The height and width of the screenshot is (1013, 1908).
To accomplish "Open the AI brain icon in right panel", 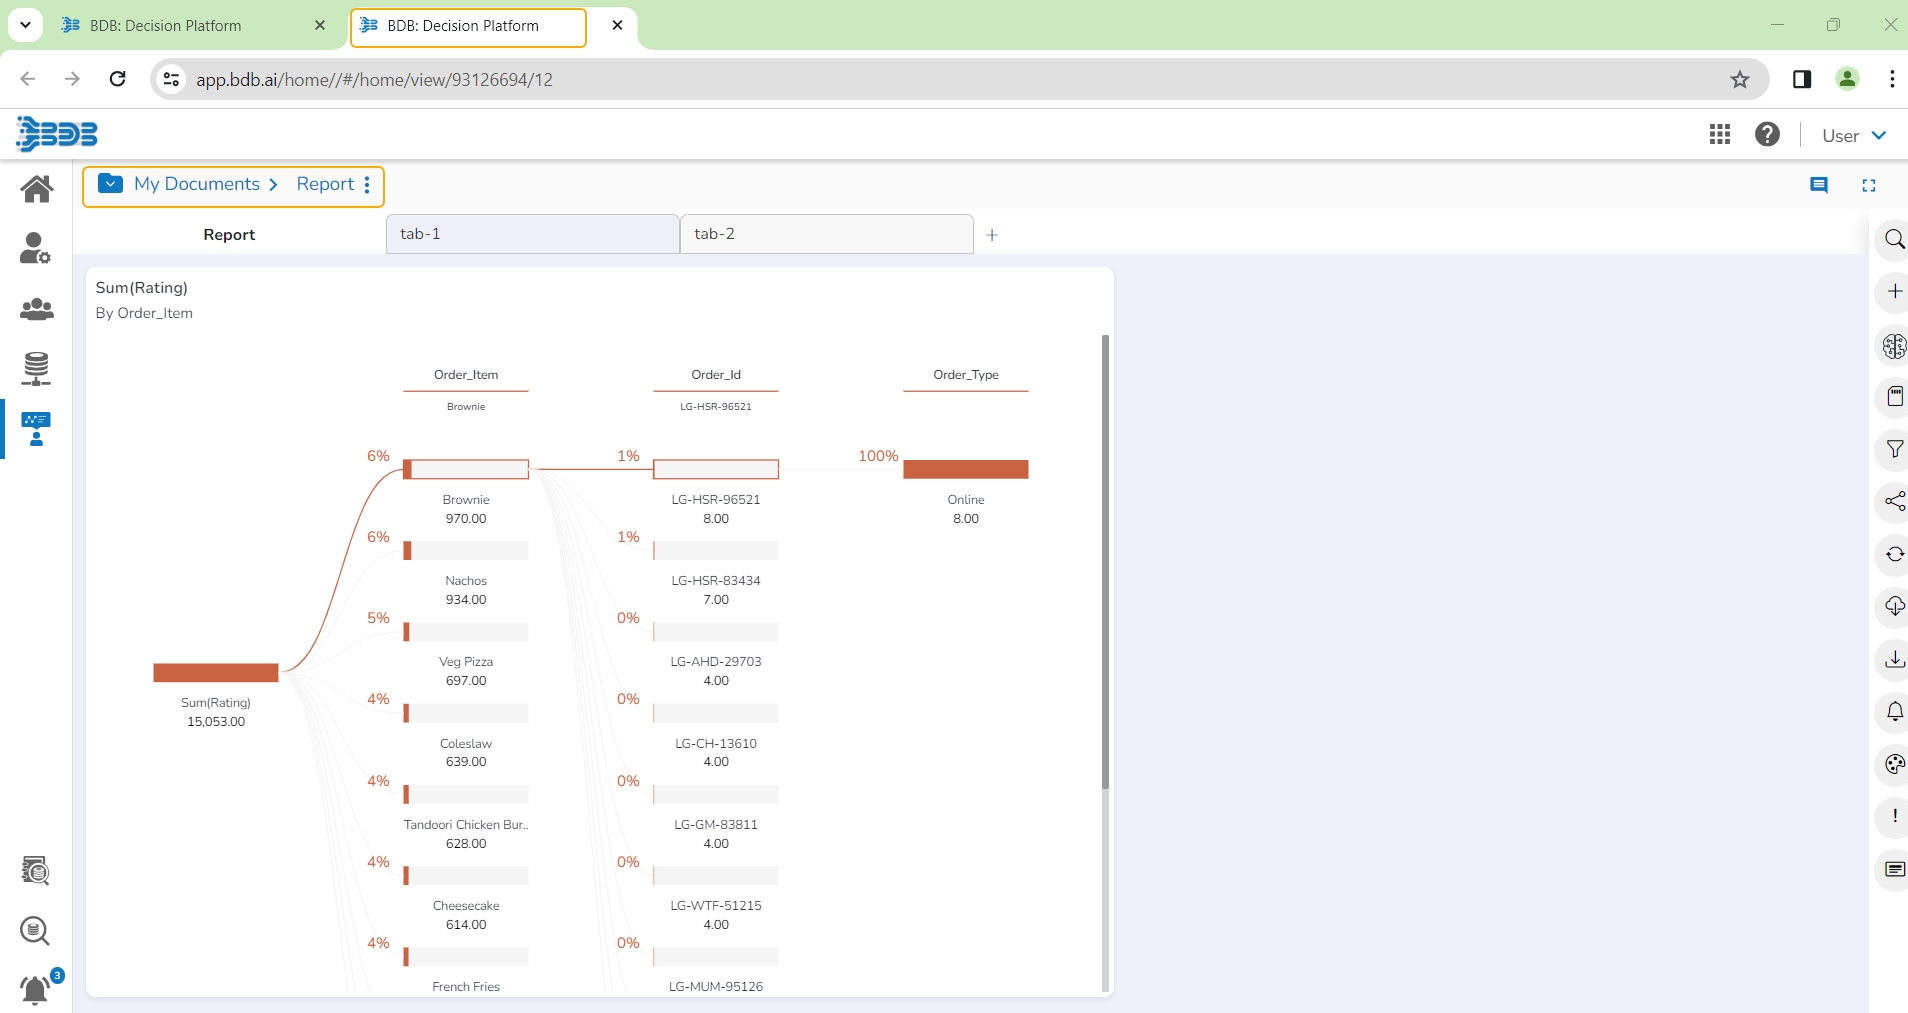I will tap(1894, 346).
